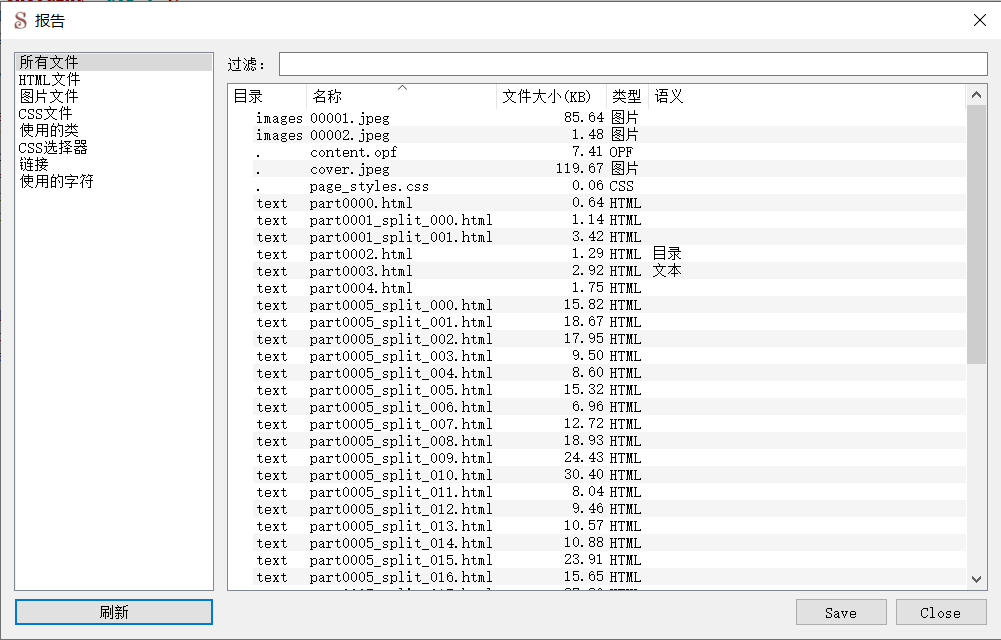Sort by 文件大小(KB) column header
This screenshot has height=640, width=1001.
pyautogui.click(x=551, y=97)
